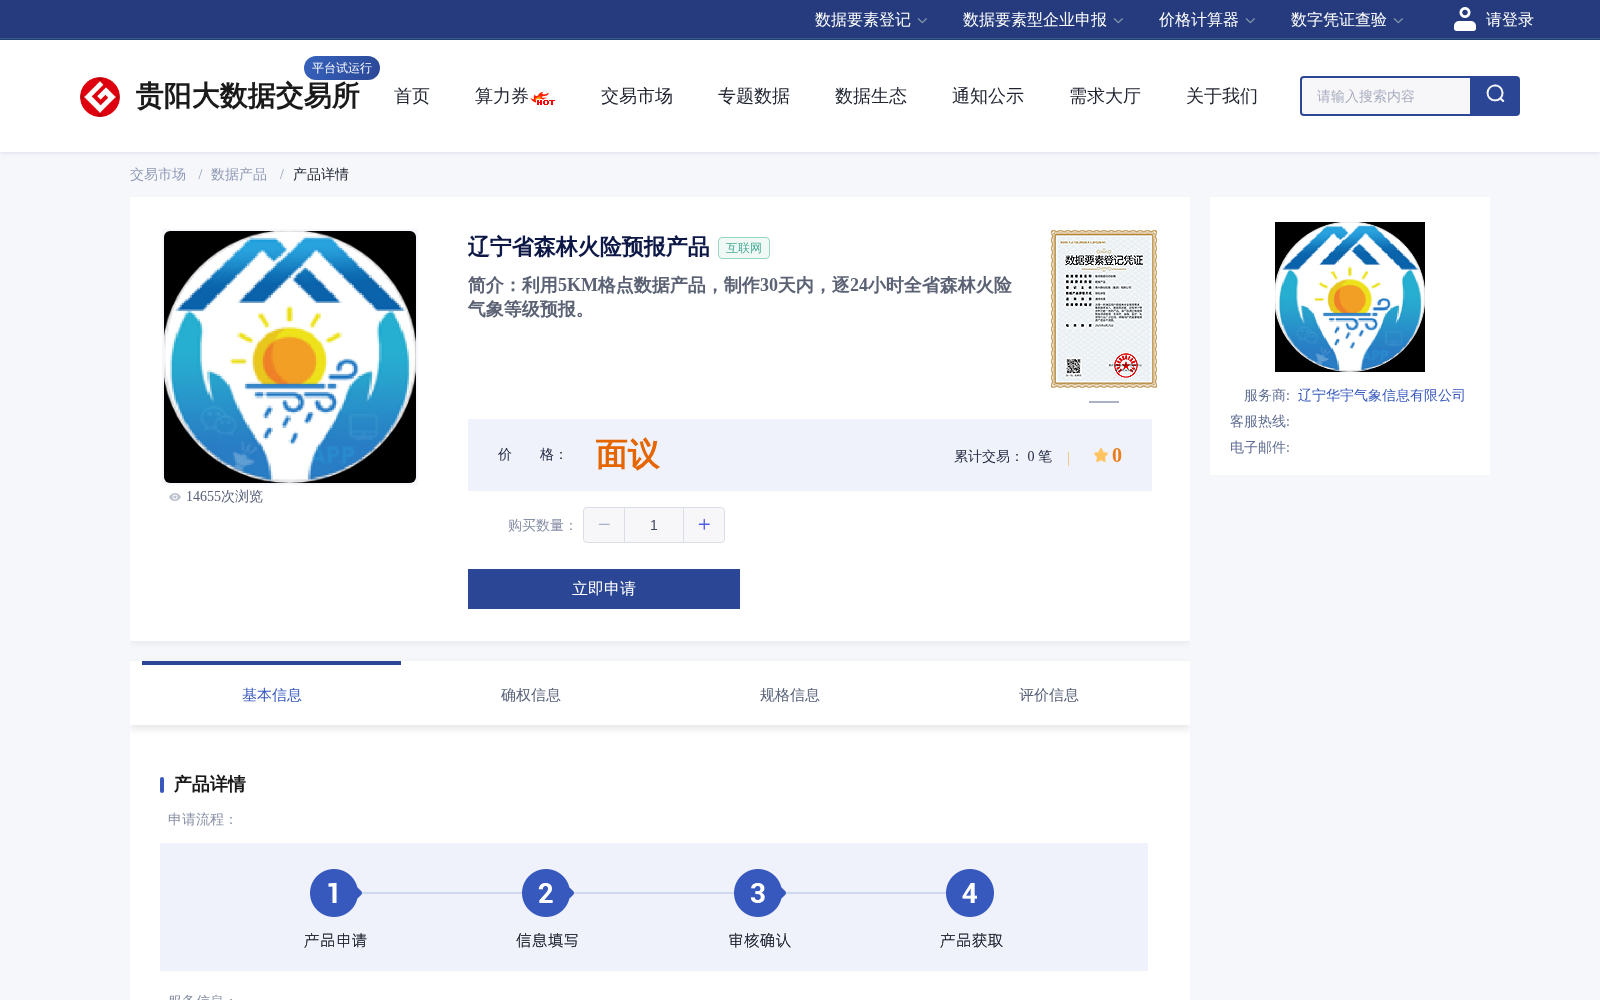Viewport: 1600px width, 1000px height.
Task: Select the 基本信息 tab
Action: (271, 694)
